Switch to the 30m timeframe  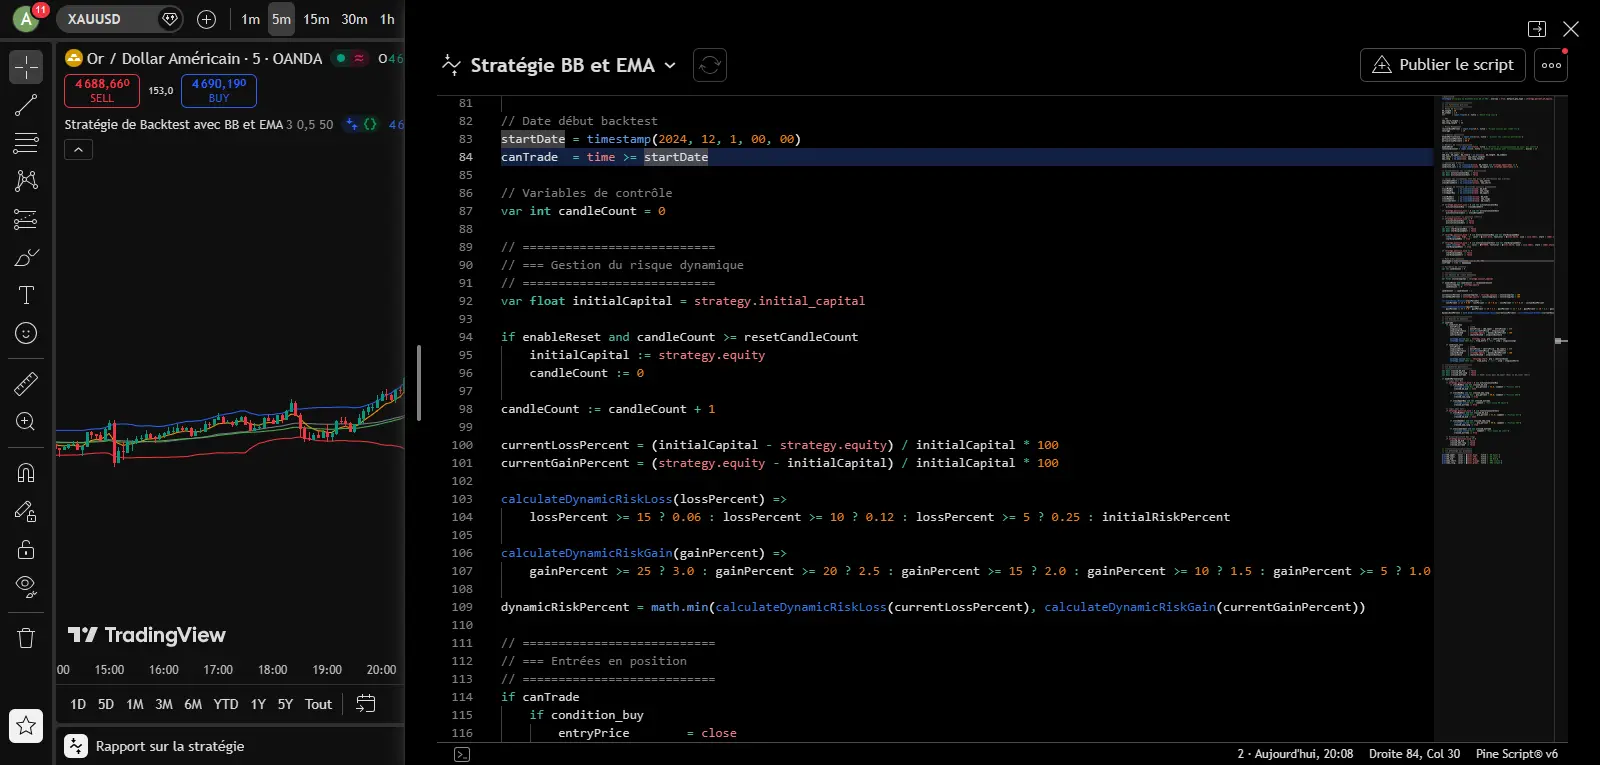[x=354, y=19]
